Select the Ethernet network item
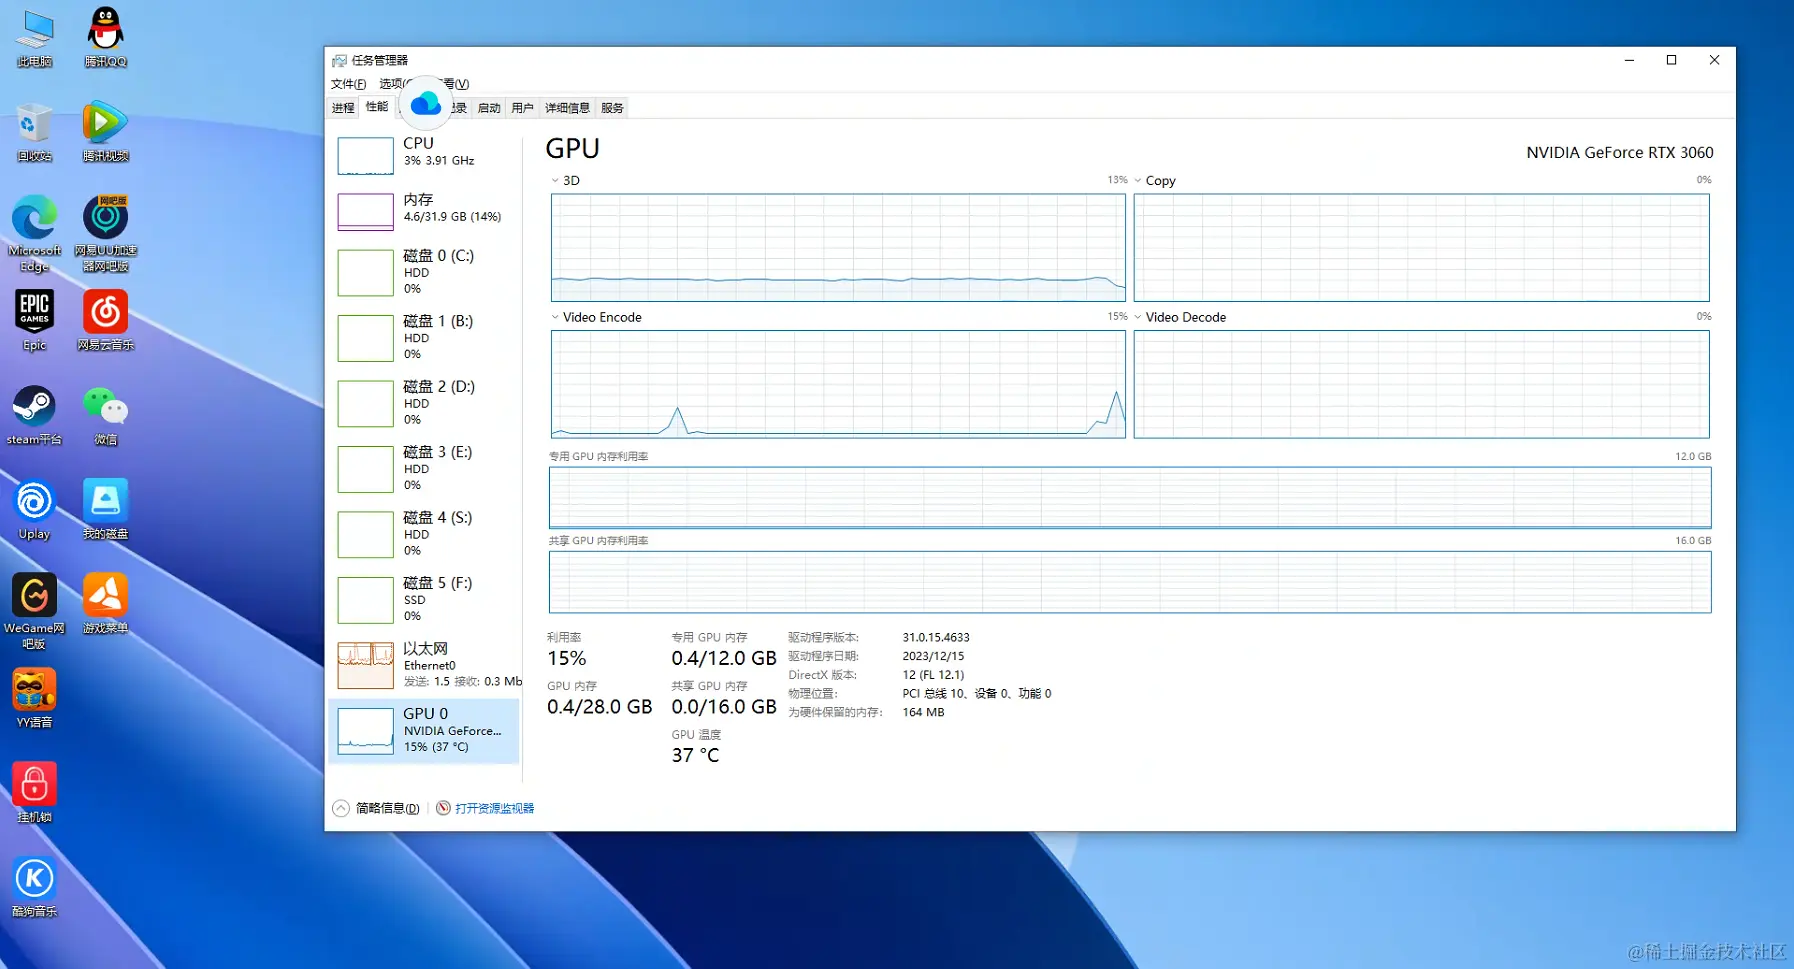The image size is (1794, 969). 424,665
